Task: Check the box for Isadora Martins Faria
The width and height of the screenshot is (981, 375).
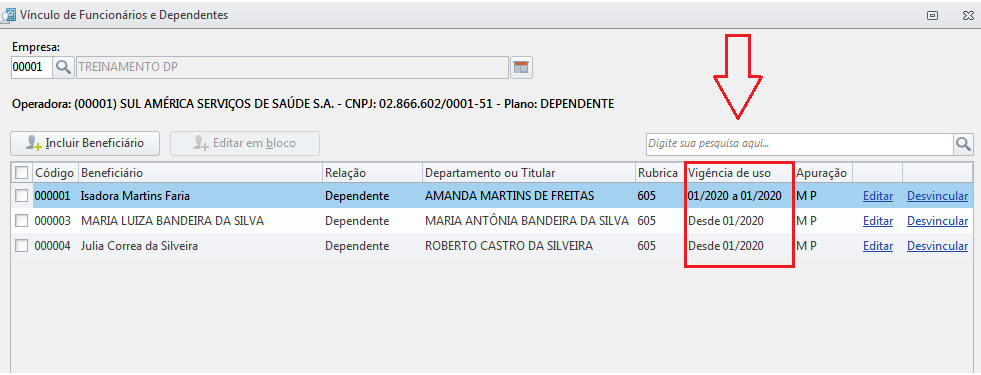Action: click(x=22, y=196)
